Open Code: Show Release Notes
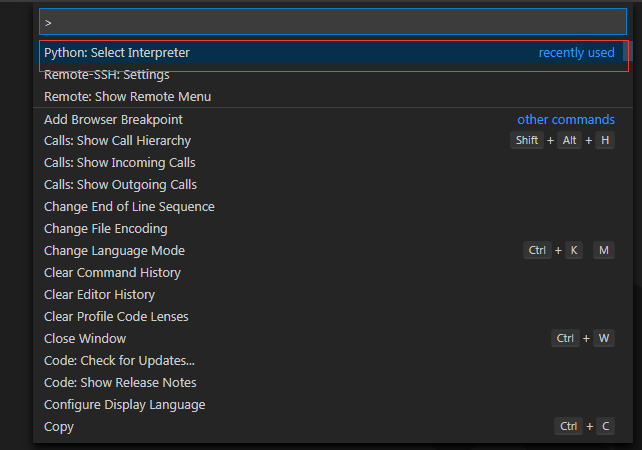This screenshot has width=642, height=450. tap(332, 383)
